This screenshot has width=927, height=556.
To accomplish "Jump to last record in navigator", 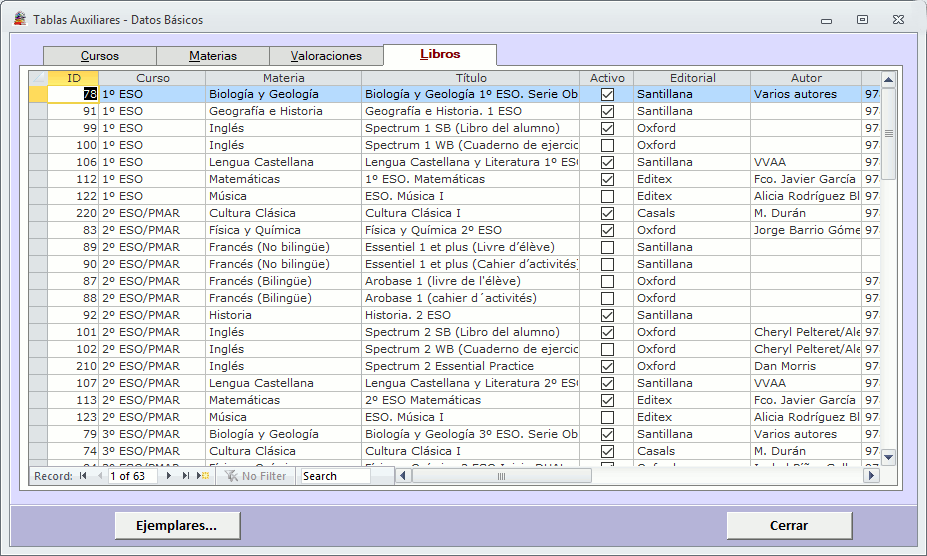I will 186,476.
